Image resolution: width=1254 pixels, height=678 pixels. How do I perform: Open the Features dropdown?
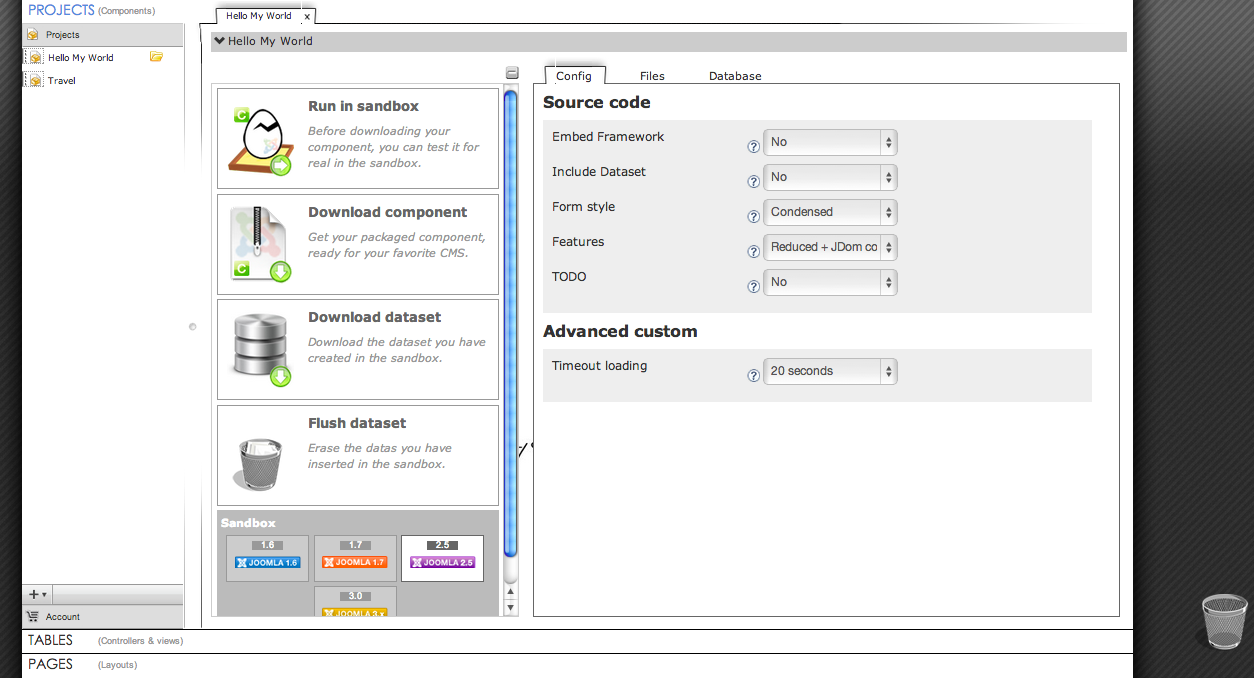tap(830, 247)
